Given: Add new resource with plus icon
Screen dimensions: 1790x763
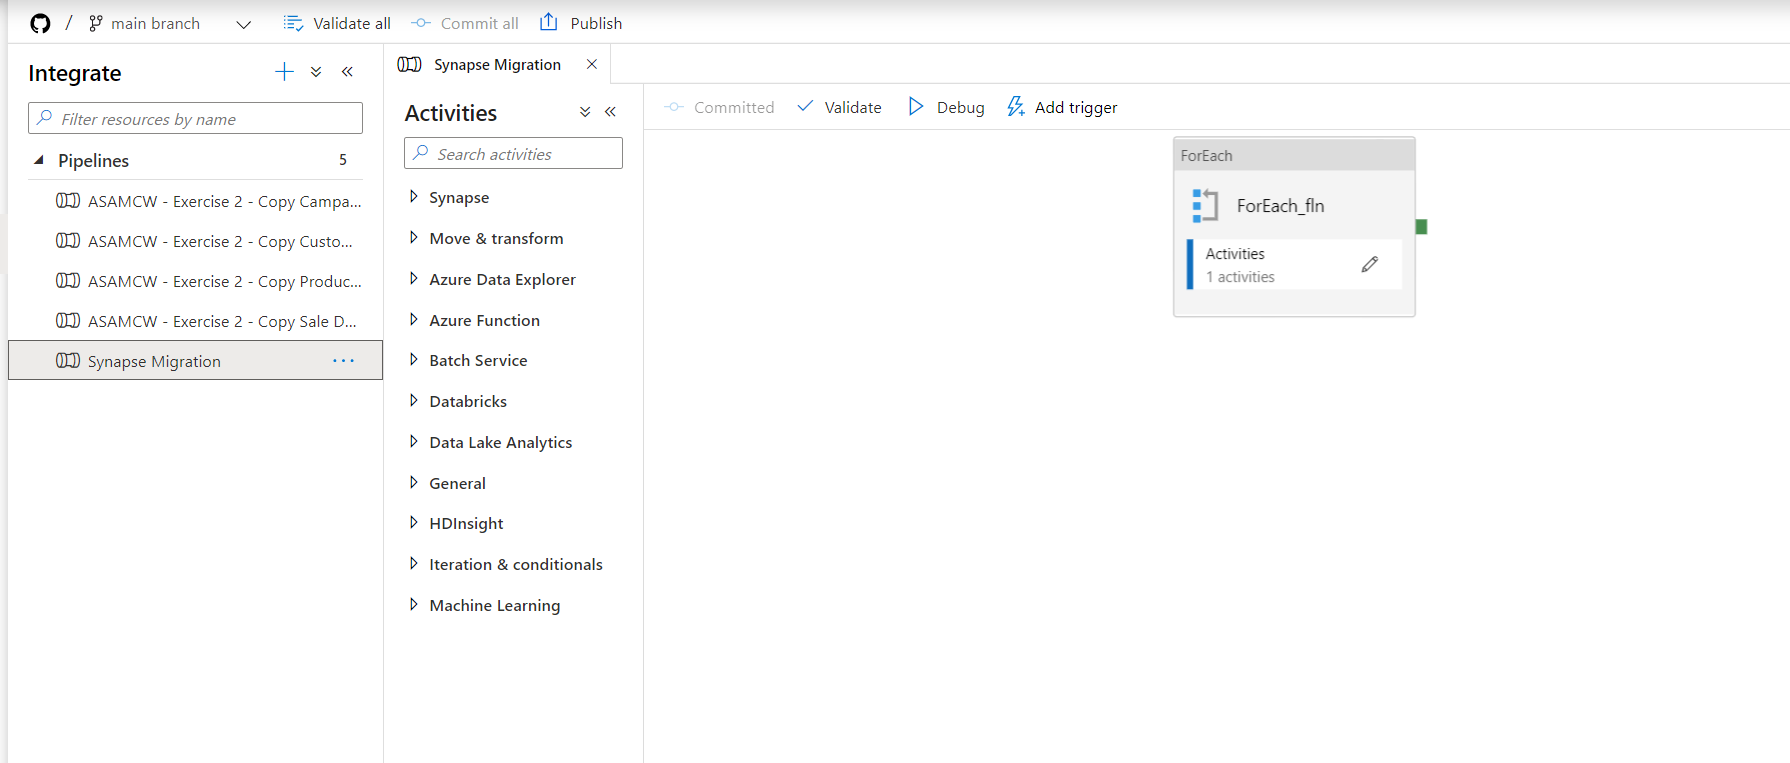Looking at the screenshot, I should coord(284,72).
